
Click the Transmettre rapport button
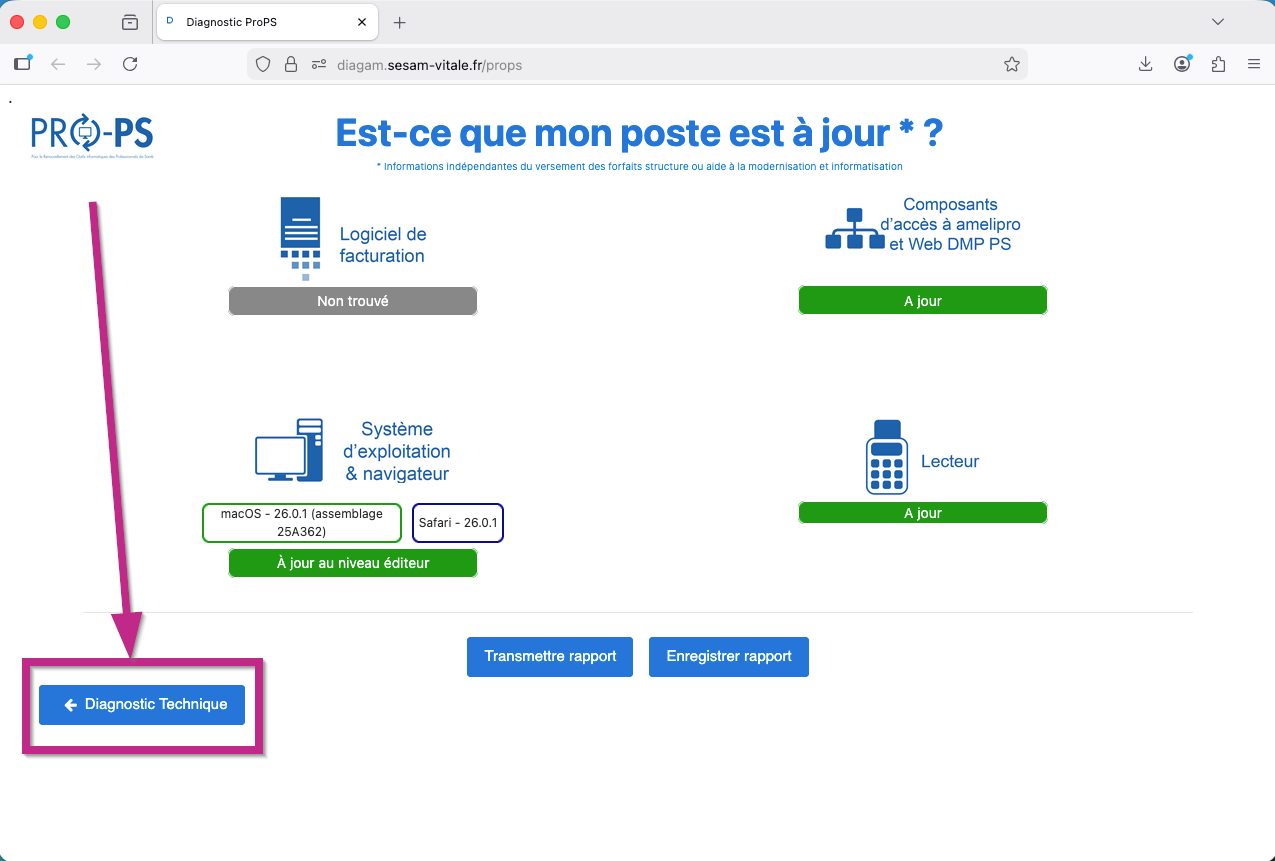tap(550, 657)
